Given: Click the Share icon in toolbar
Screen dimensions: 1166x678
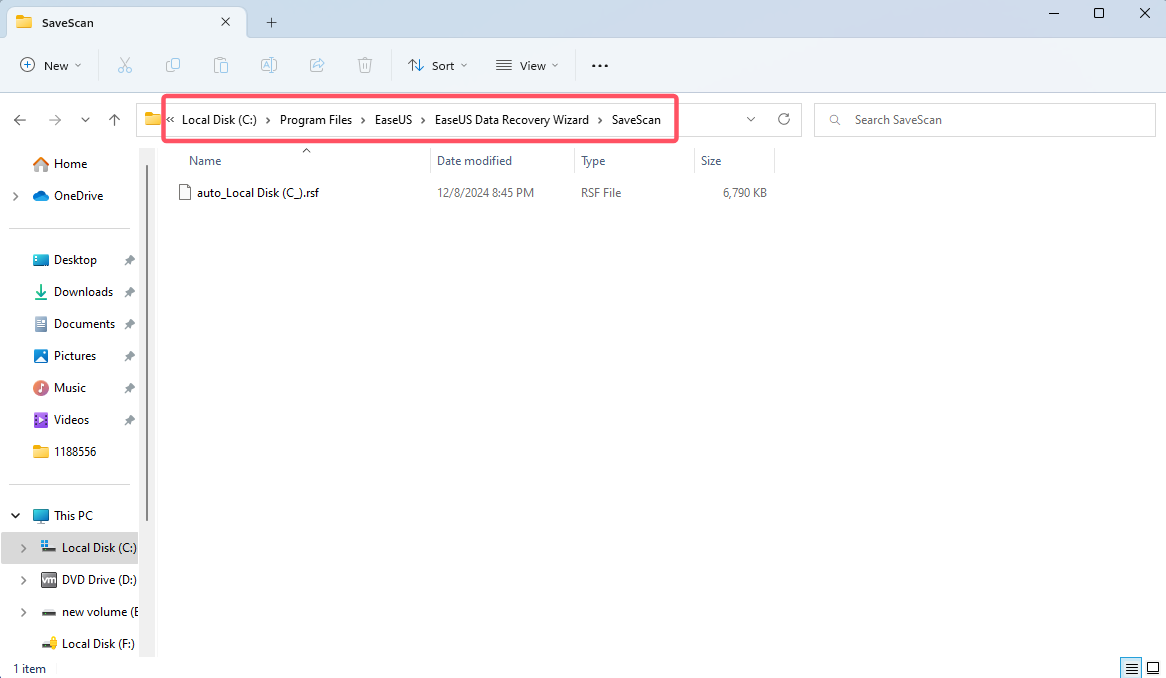Looking at the screenshot, I should (x=317, y=65).
